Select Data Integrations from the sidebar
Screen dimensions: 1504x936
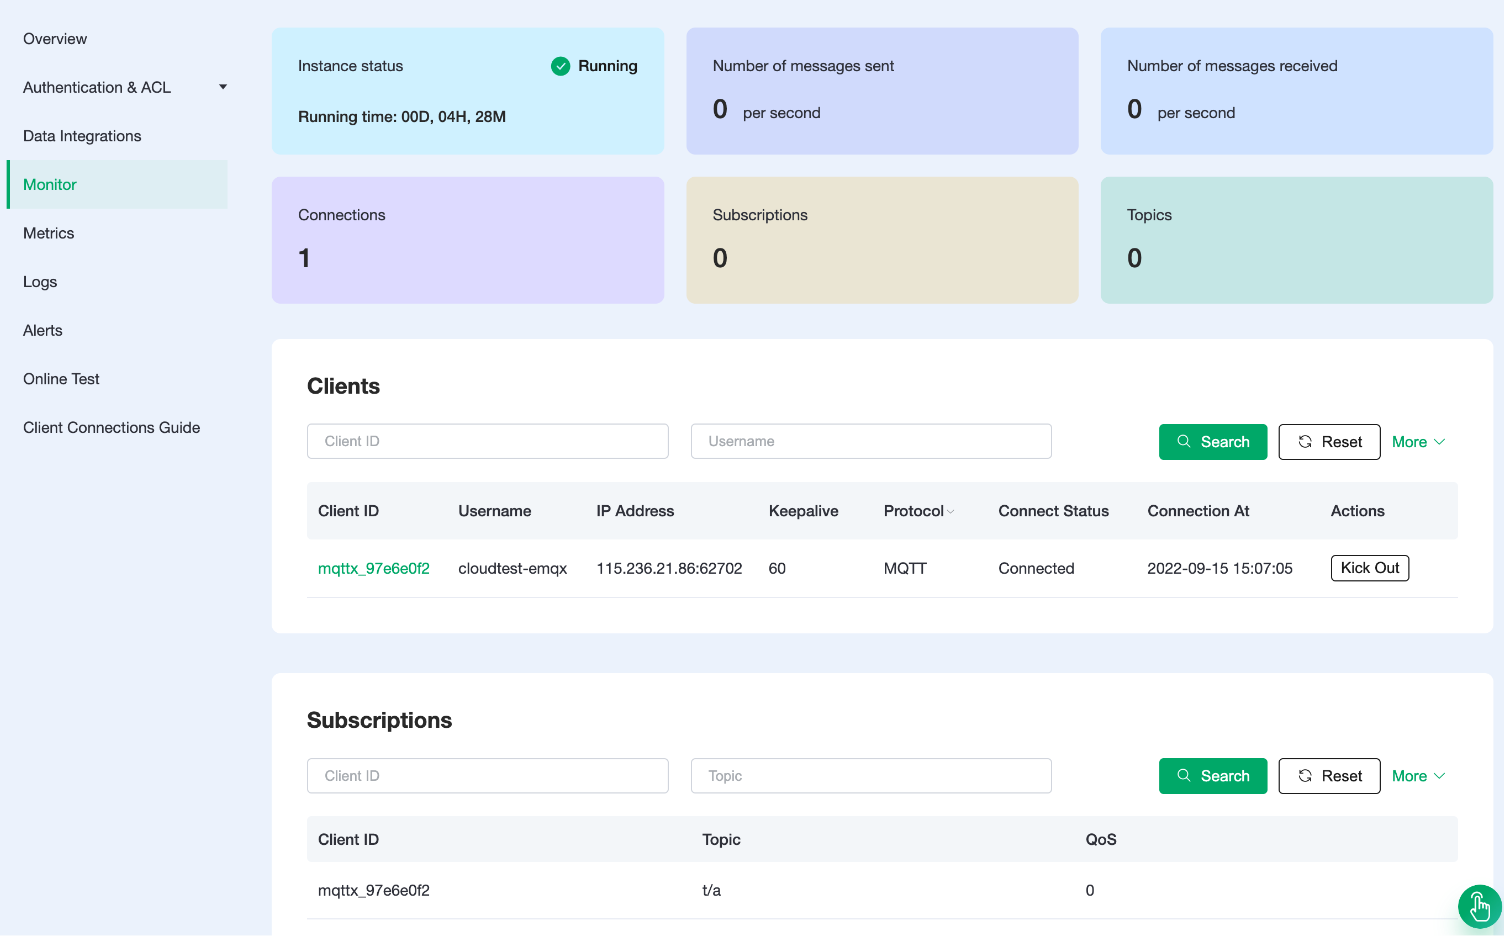pyautogui.click(x=82, y=136)
